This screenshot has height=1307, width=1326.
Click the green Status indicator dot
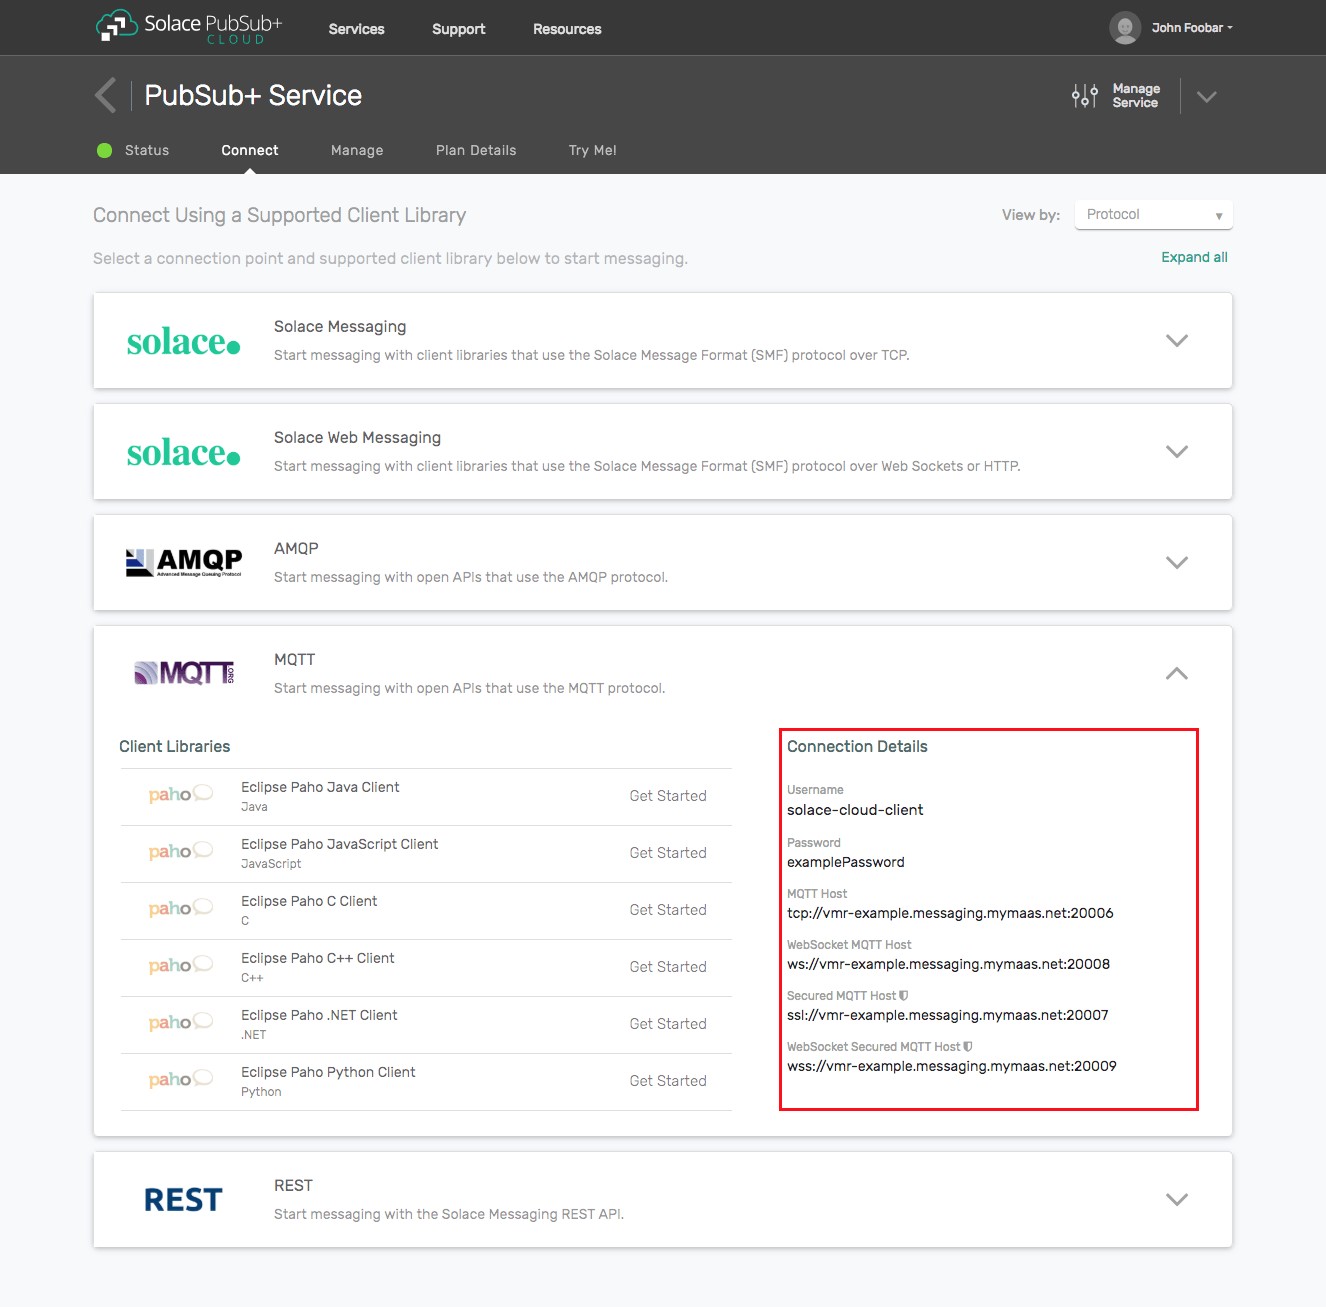pos(104,150)
